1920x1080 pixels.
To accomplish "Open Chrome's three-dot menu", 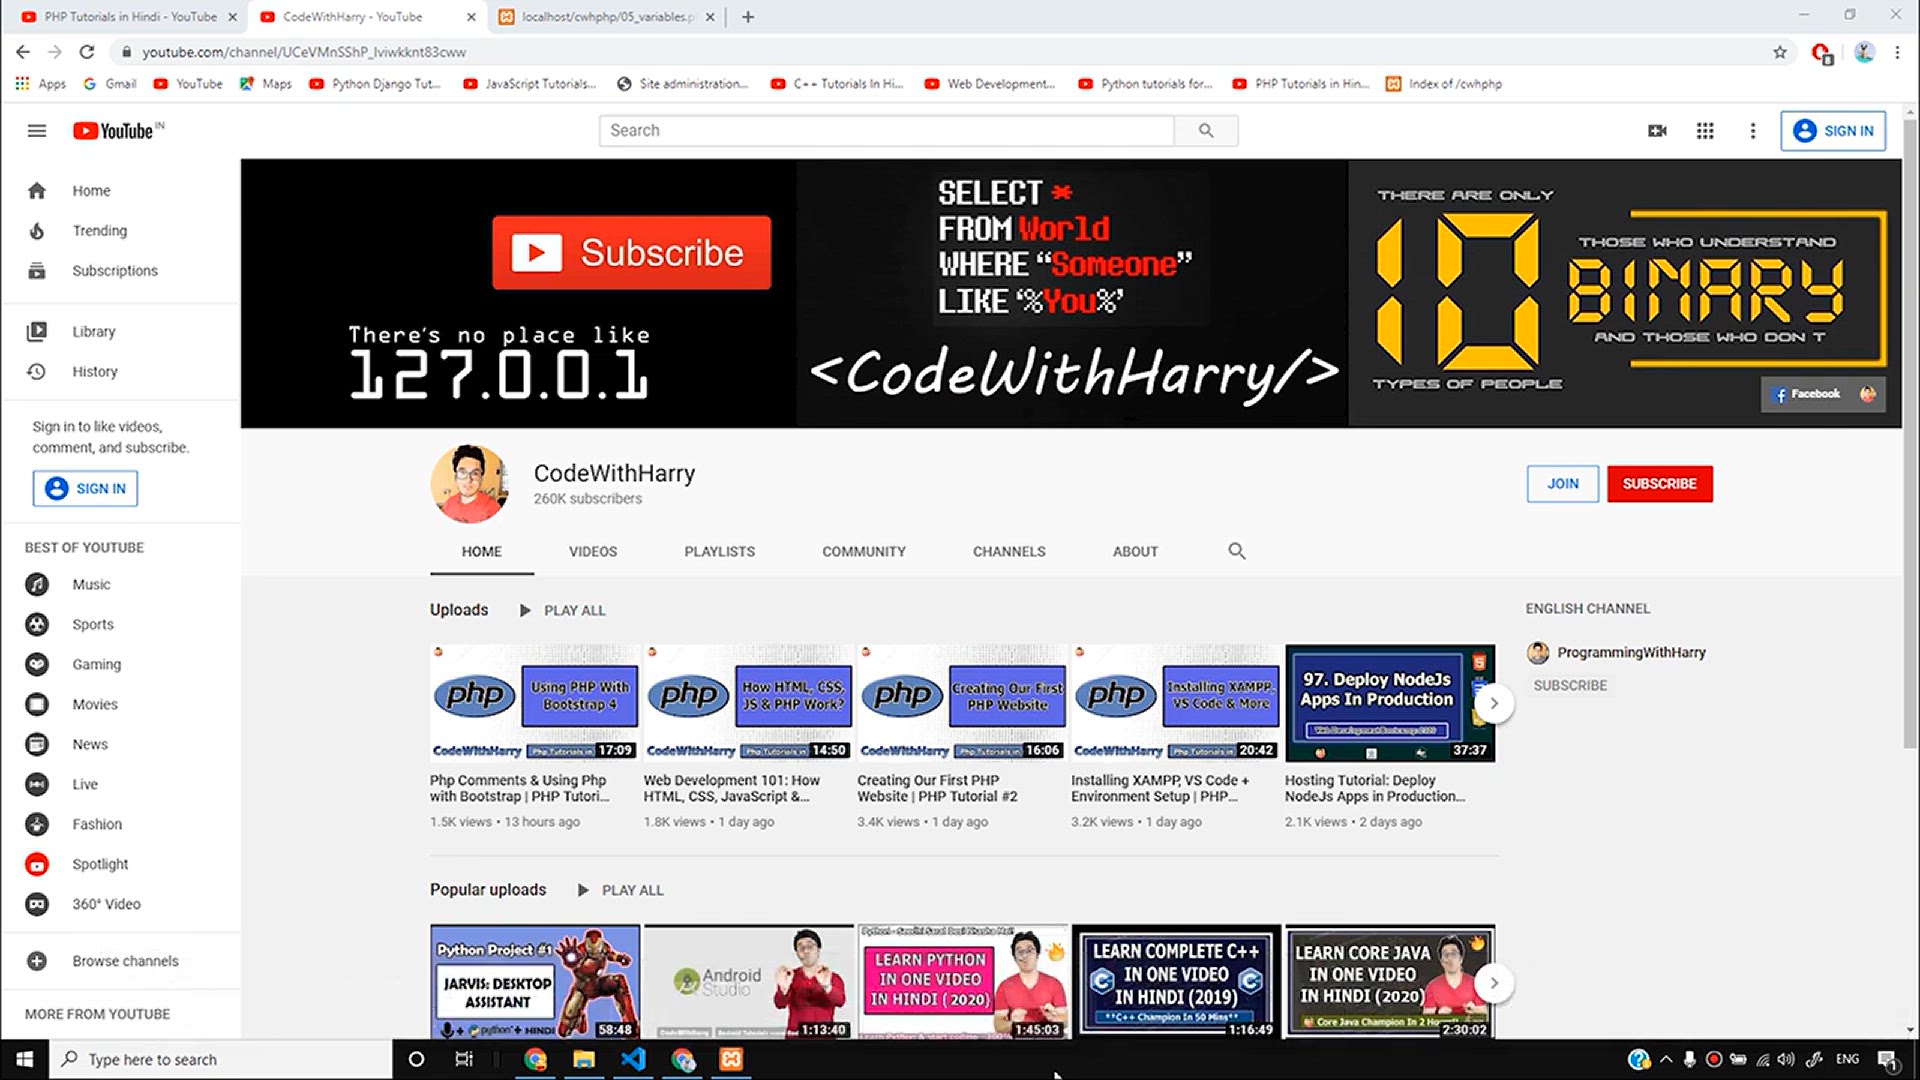I will coord(1897,52).
